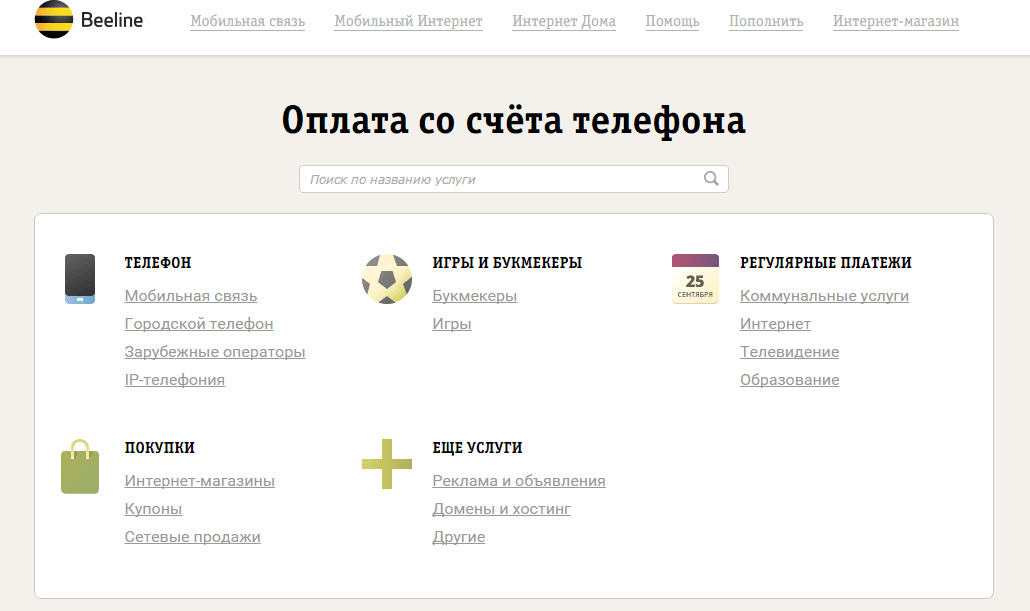The image size is (1030, 611).
Task: Focus the service name search field
Action: point(500,179)
